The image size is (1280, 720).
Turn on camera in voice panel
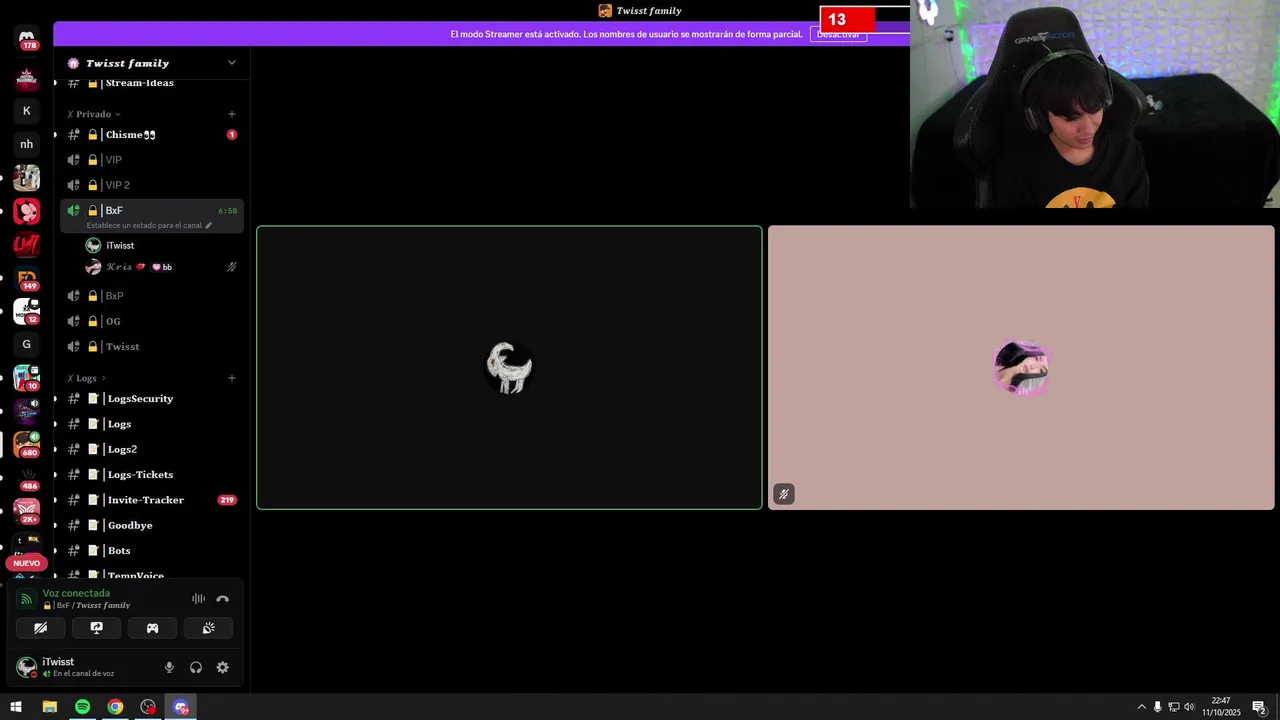click(41, 628)
